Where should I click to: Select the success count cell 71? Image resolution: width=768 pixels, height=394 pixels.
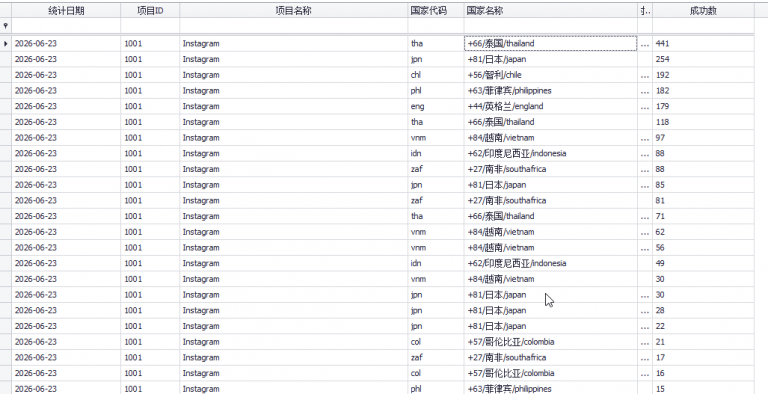[703, 216]
